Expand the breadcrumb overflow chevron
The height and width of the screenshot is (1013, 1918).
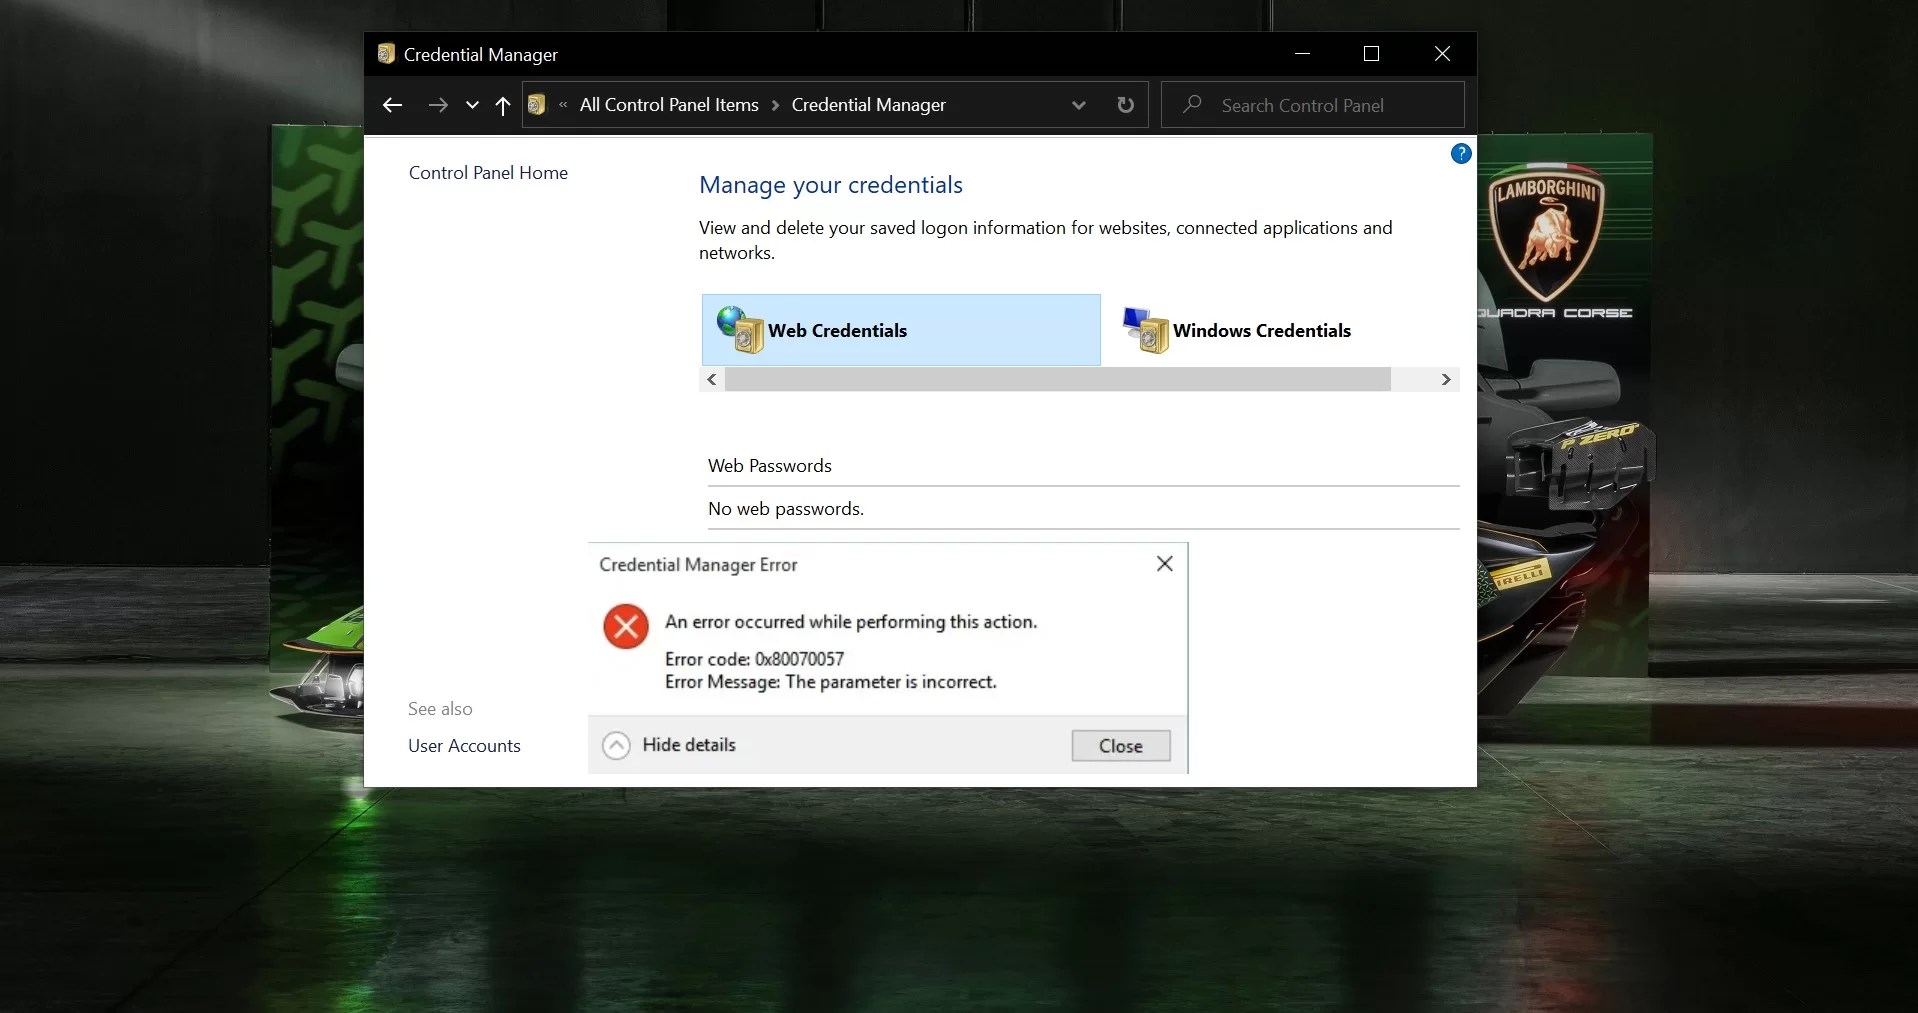pos(564,104)
